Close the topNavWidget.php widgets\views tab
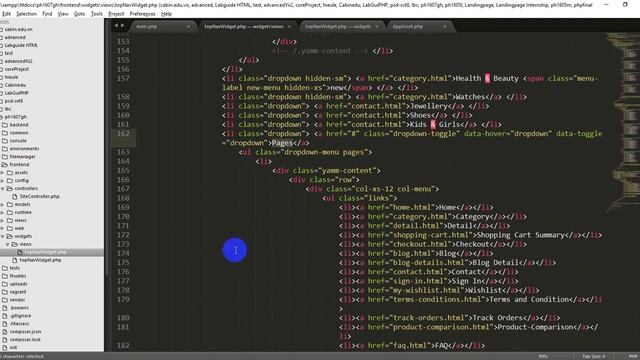This screenshot has width=640, height=360. (x=289, y=27)
